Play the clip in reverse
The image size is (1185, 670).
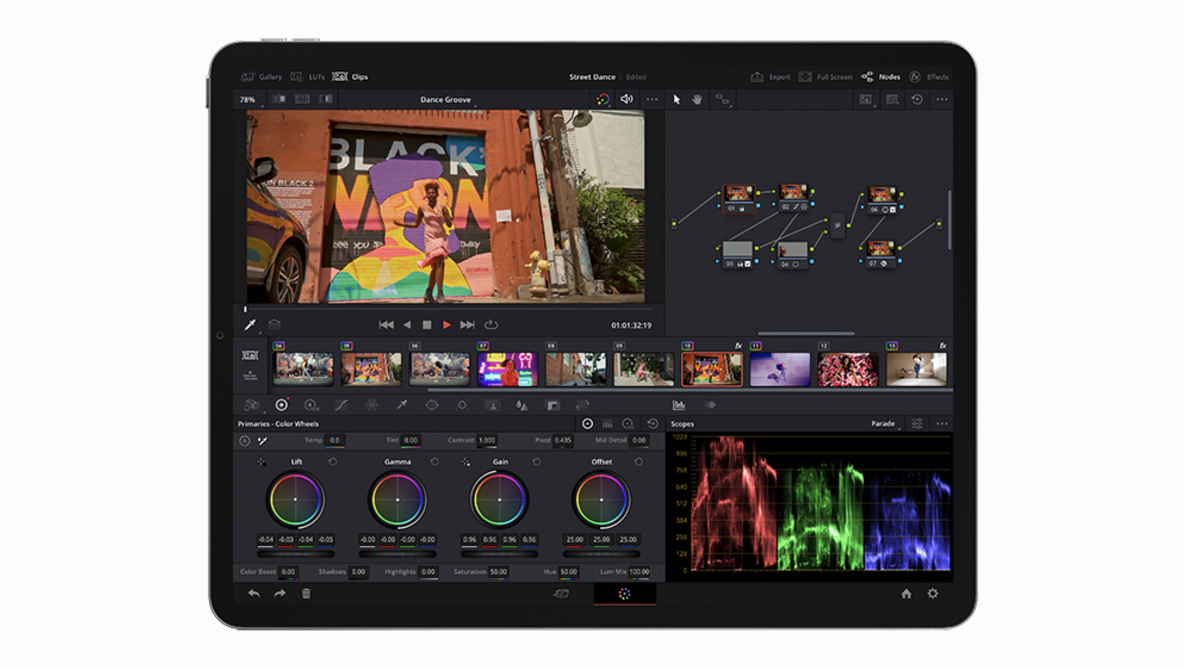[x=407, y=325]
